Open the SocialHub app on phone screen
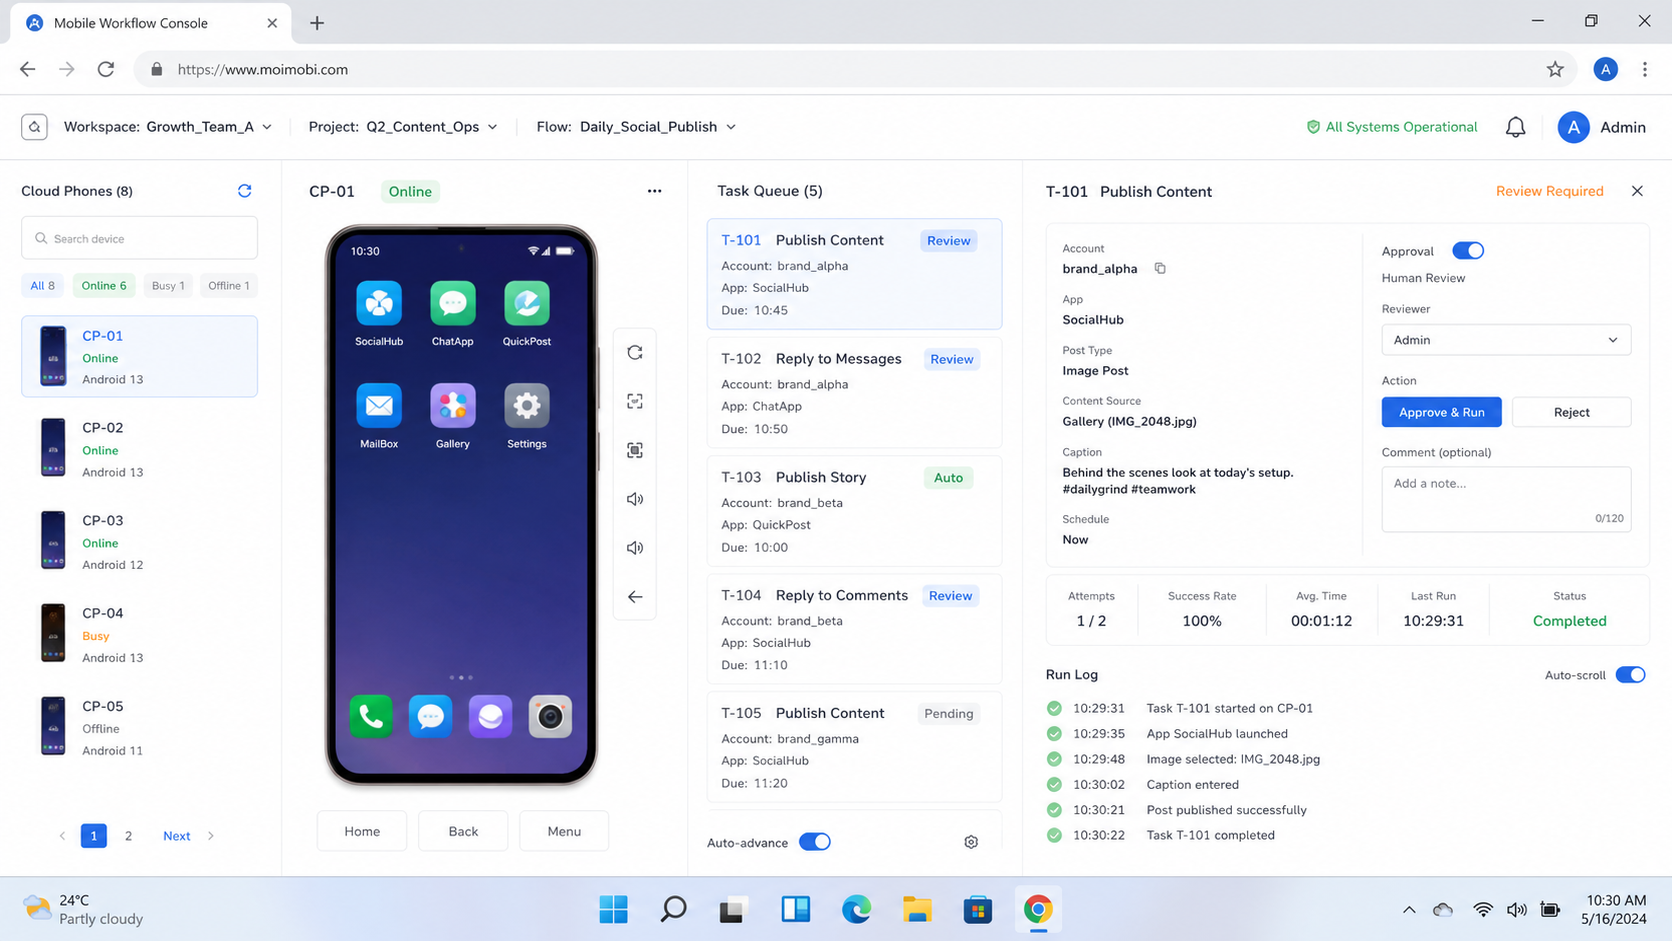1672x941 pixels. coord(379,304)
